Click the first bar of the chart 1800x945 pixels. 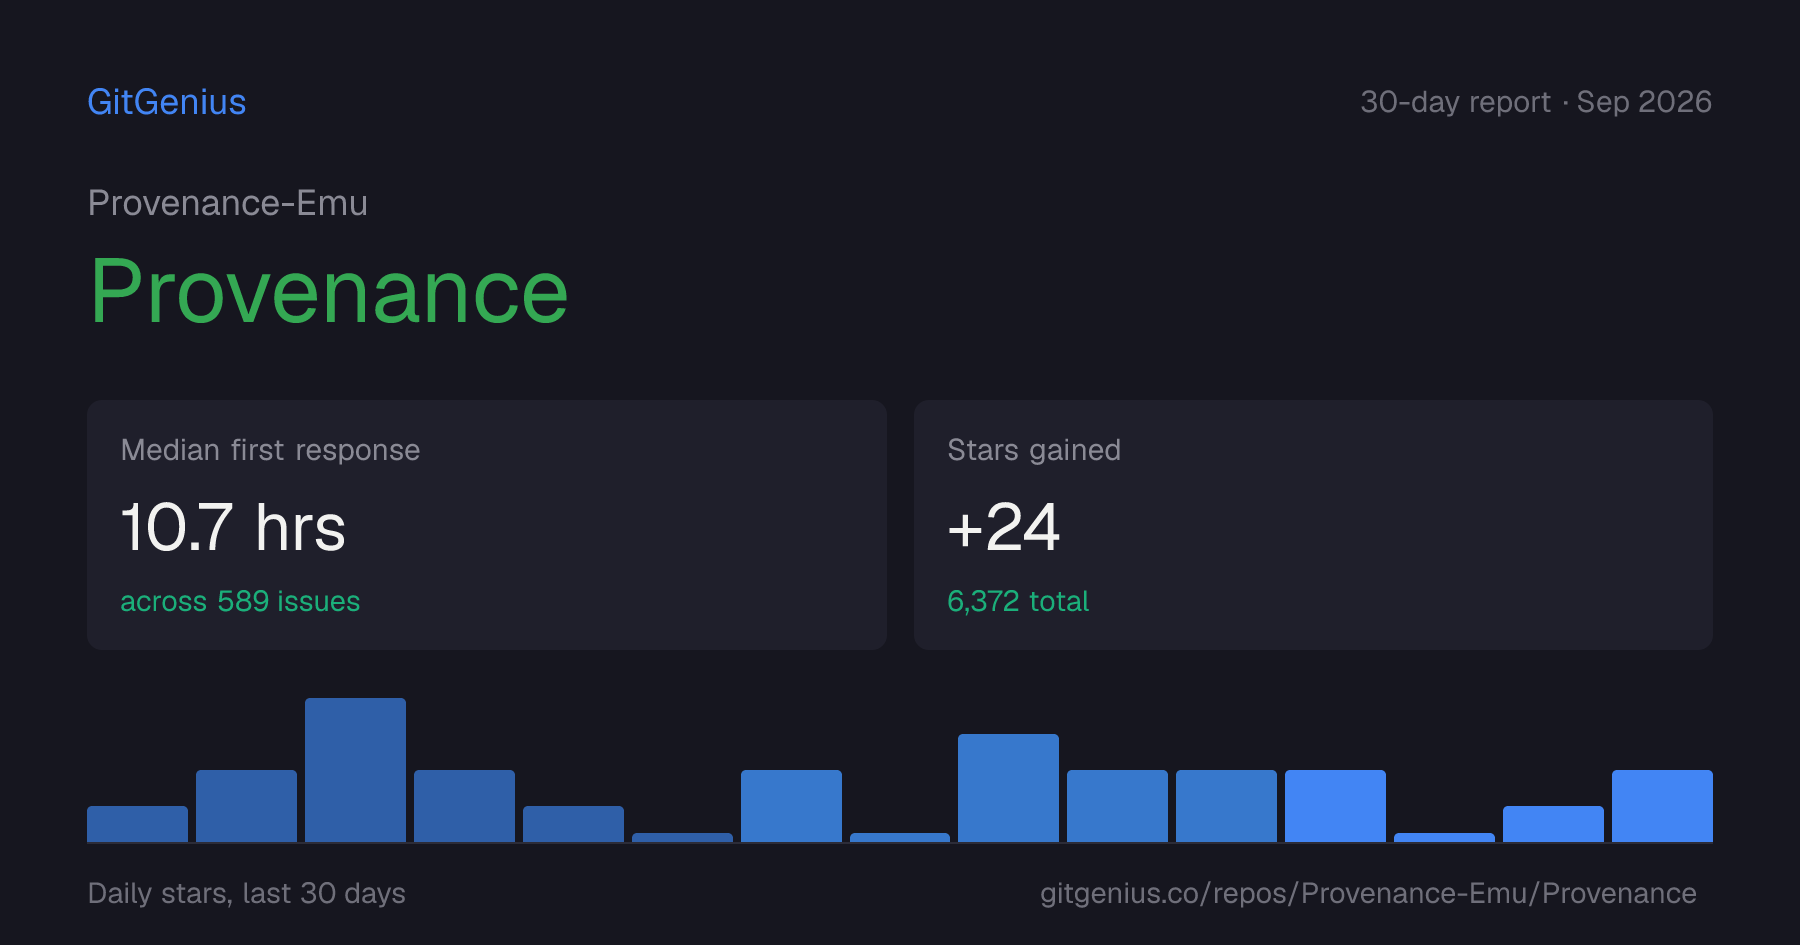pos(137,824)
